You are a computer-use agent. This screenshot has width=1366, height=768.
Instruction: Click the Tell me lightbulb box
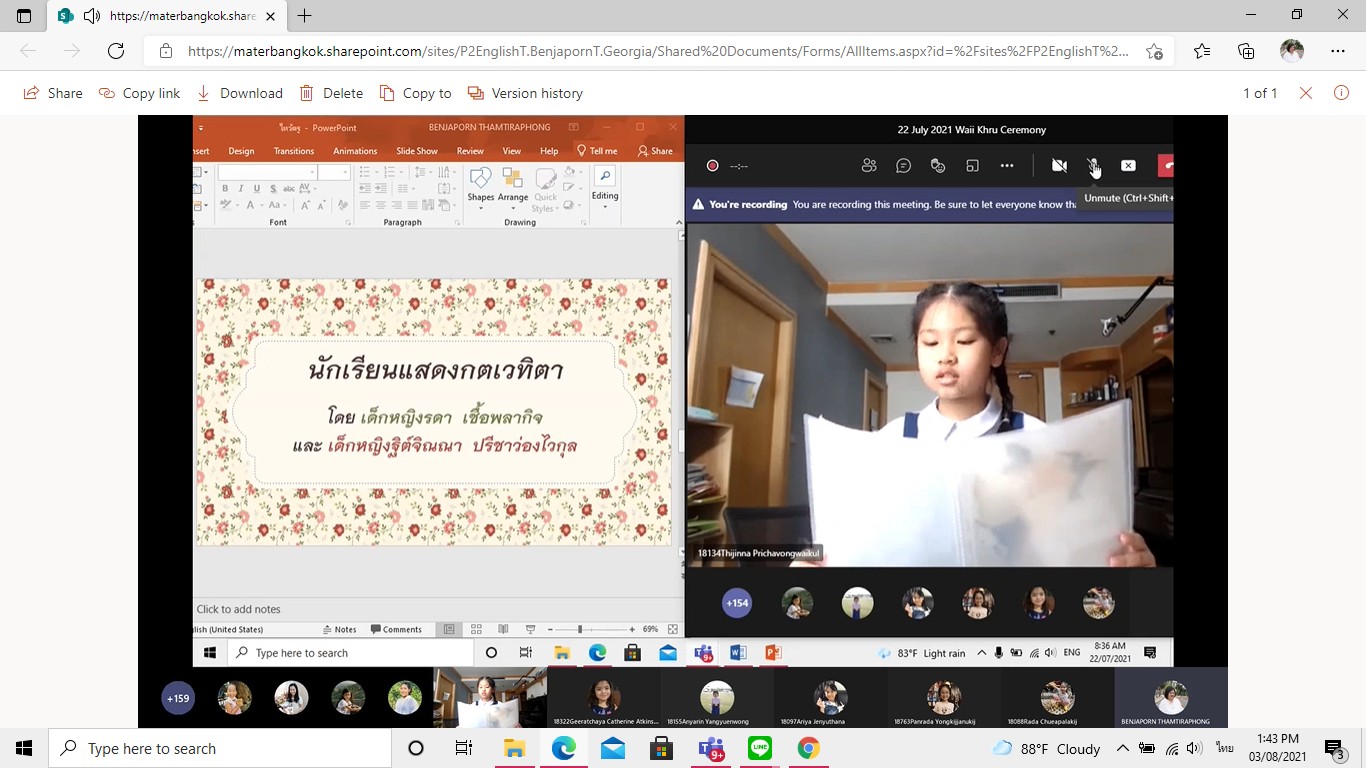coord(597,151)
